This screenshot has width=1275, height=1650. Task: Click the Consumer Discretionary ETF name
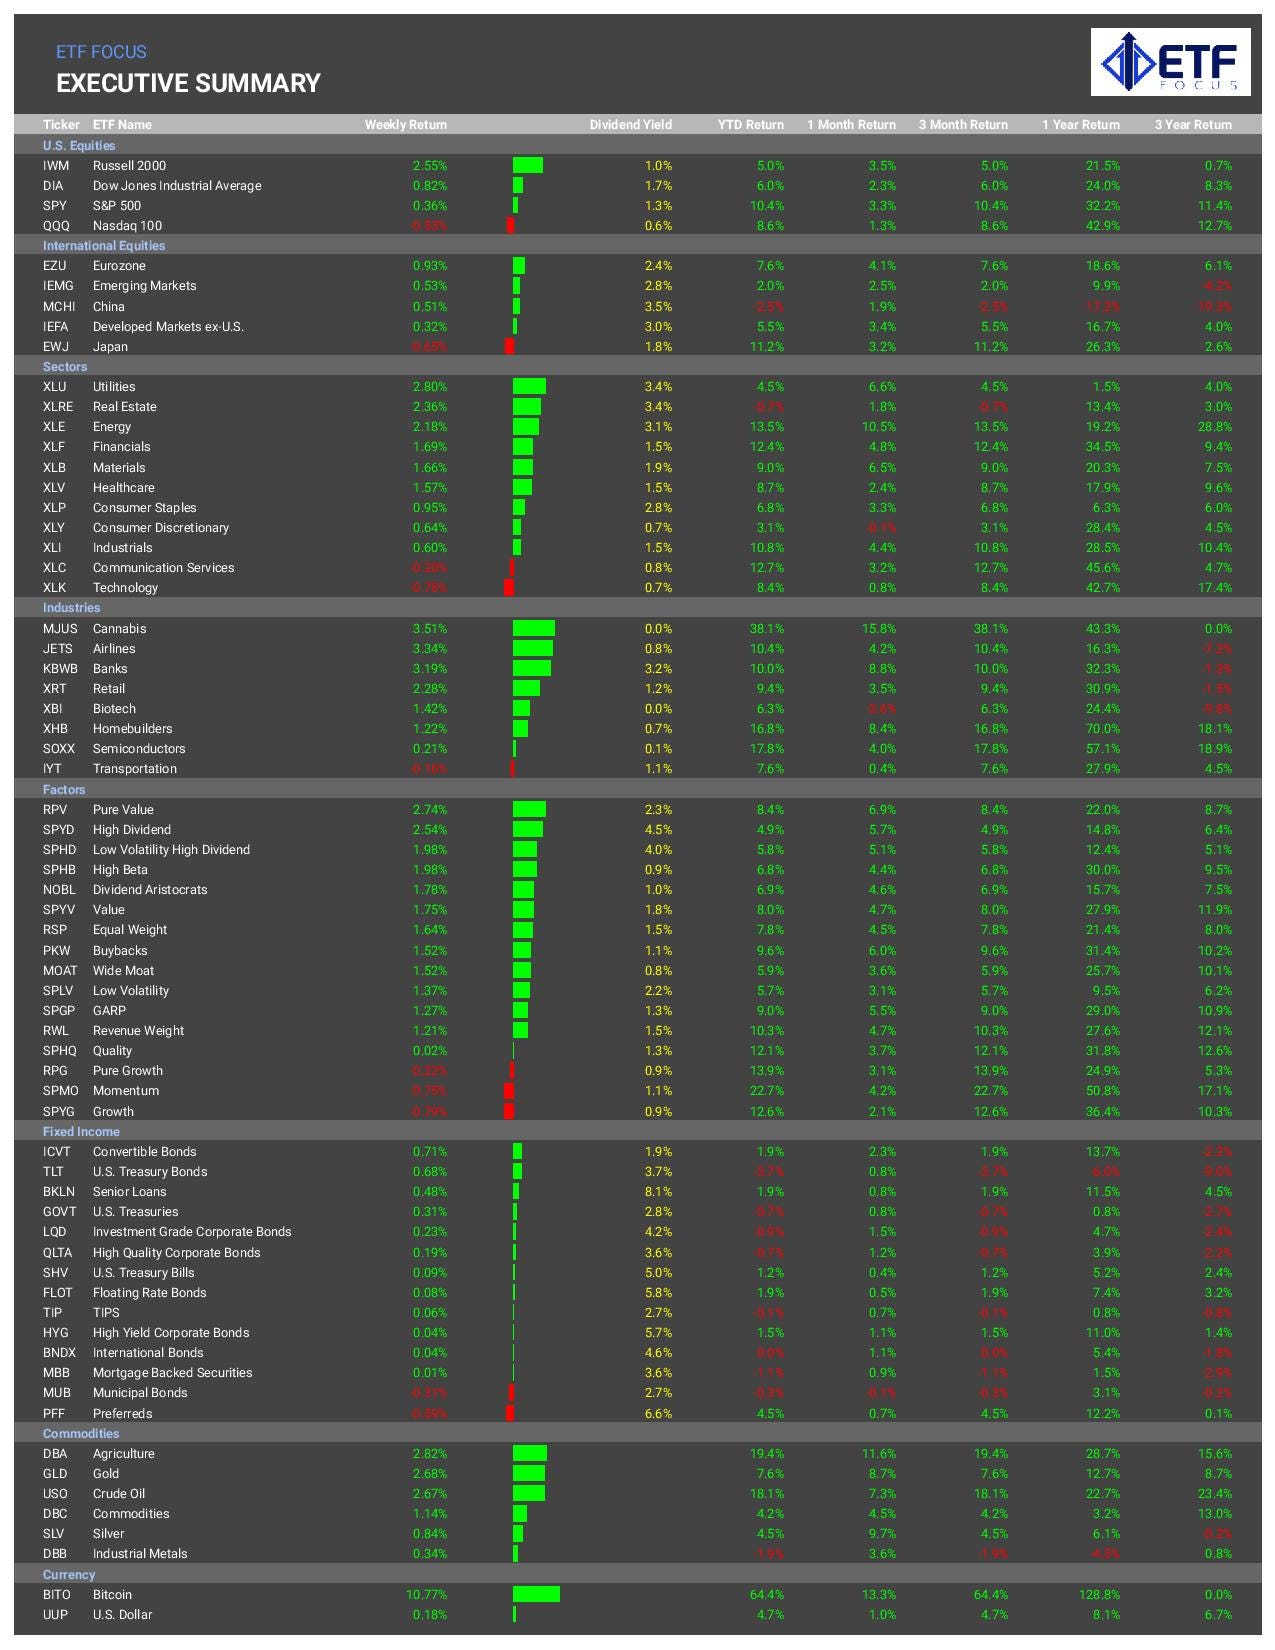click(161, 527)
